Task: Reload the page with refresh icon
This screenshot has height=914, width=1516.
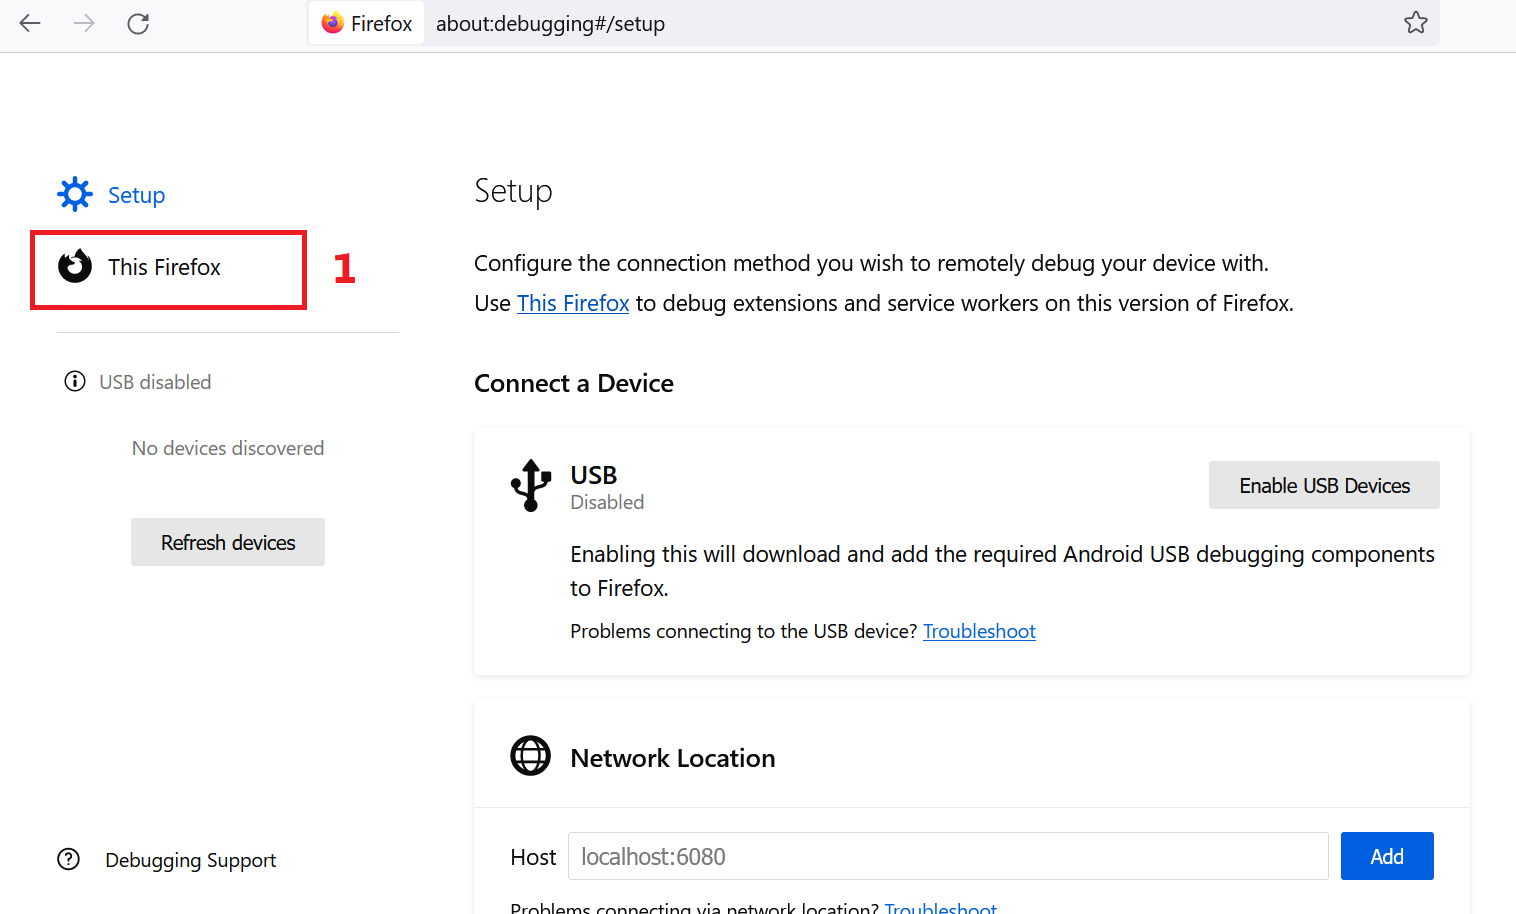Action: tap(138, 23)
